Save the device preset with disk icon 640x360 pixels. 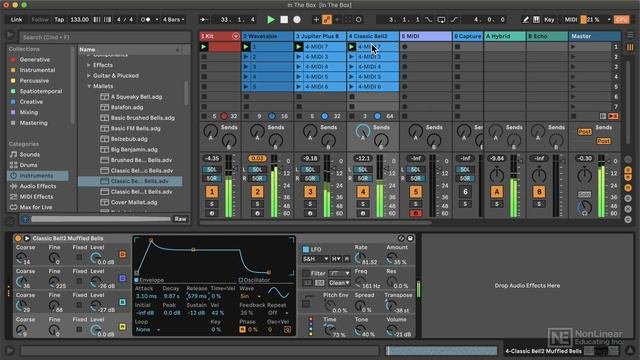[x=410, y=238]
